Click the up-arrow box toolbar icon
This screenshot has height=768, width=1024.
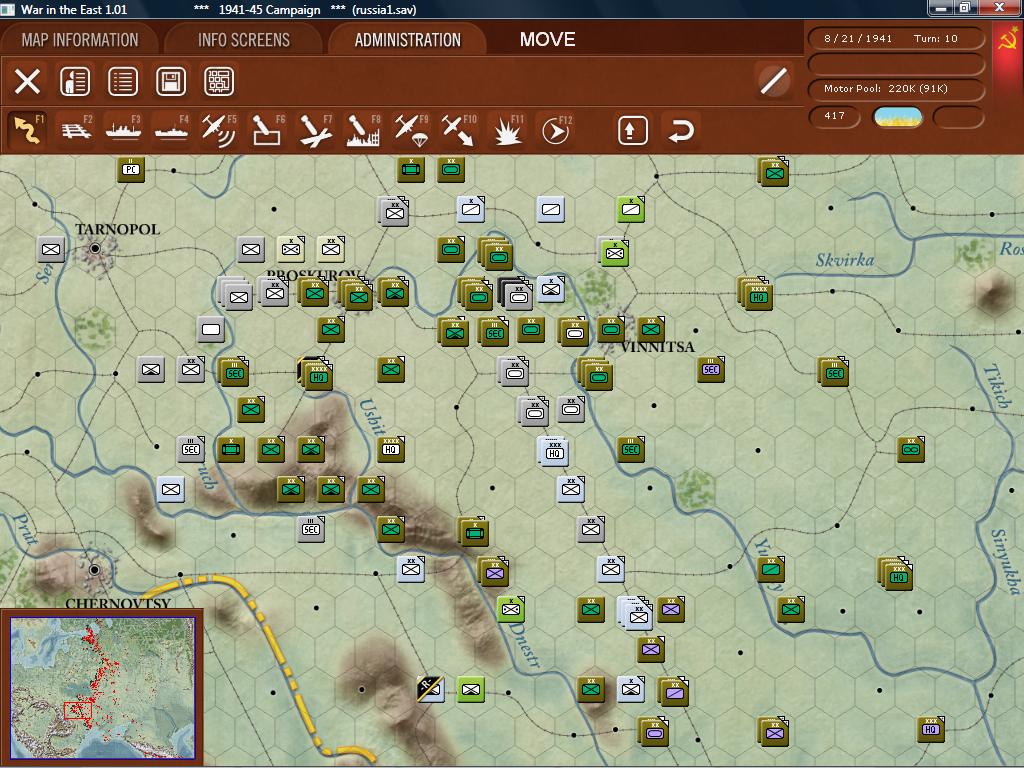[x=632, y=130]
